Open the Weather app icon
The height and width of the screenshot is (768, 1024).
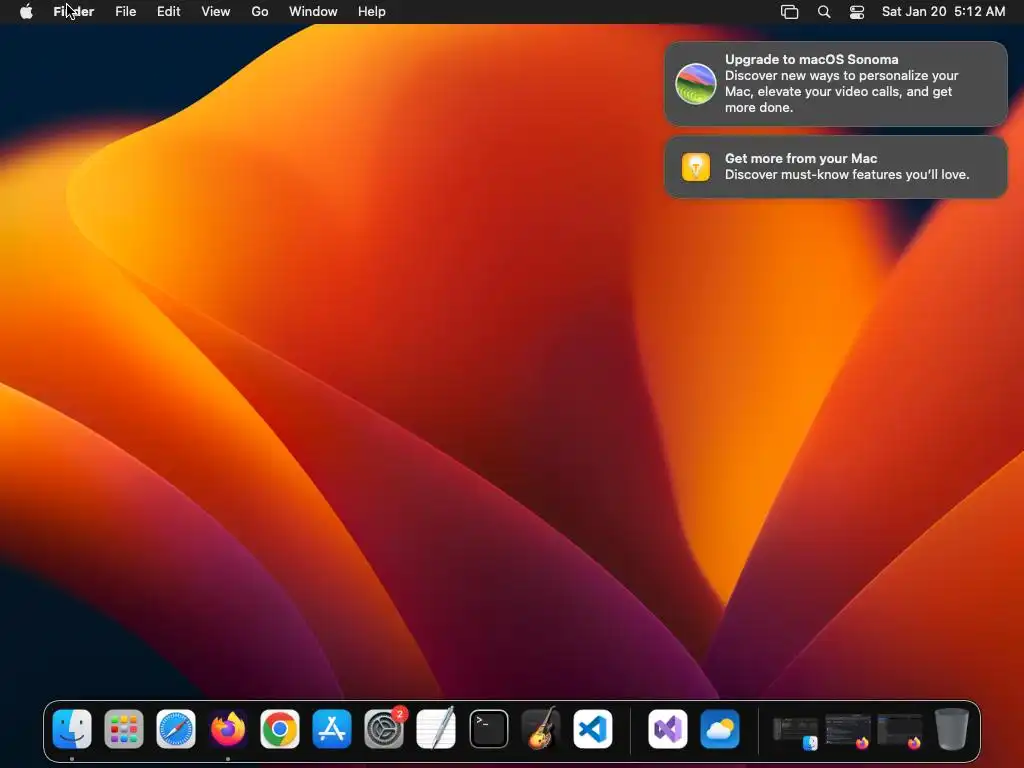[x=720, y=729]
